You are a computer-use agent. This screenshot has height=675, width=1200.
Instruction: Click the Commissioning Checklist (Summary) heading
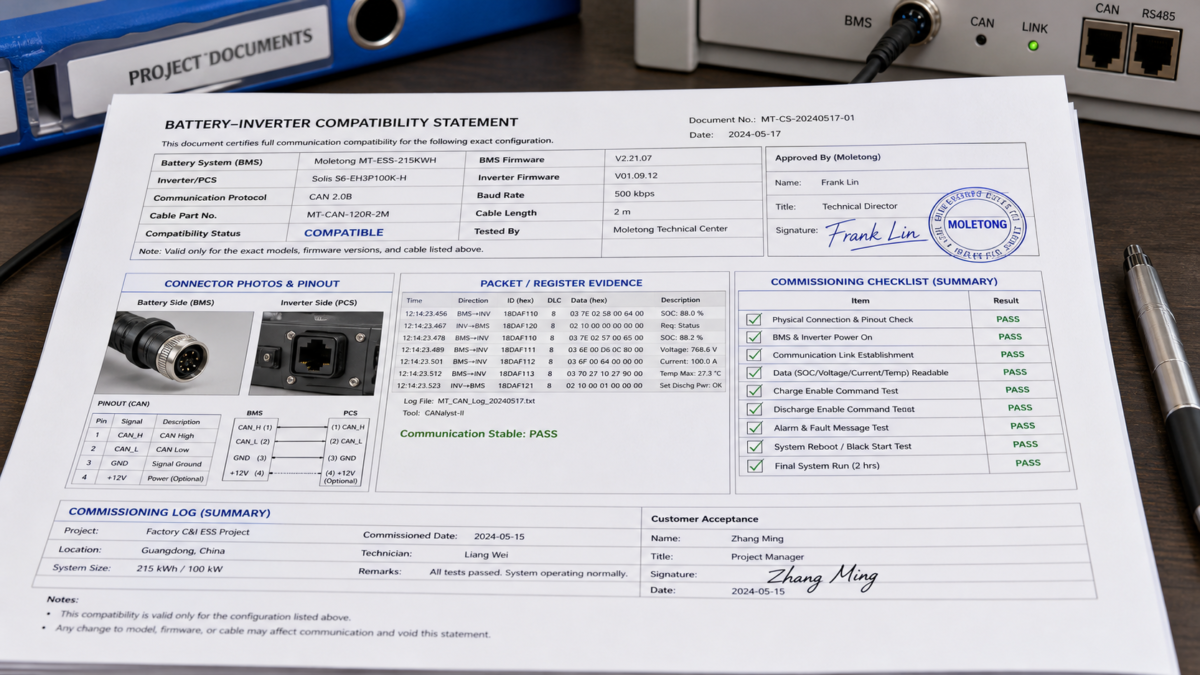[884, 282]
